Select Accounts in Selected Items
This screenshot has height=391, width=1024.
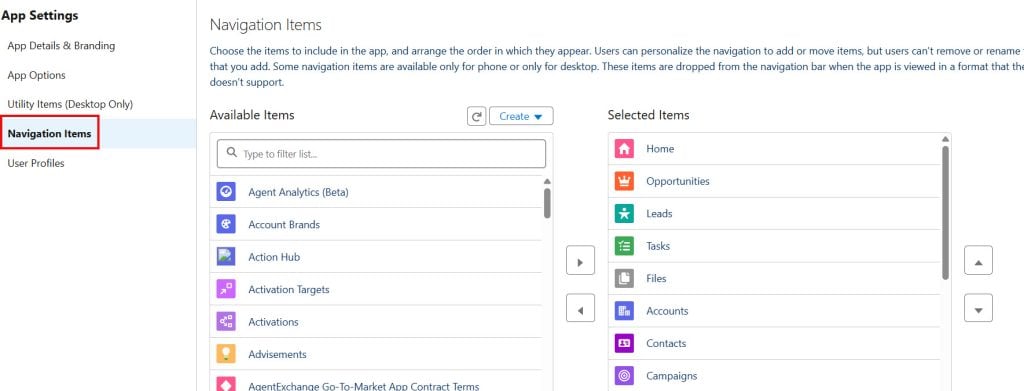point(667,311)
